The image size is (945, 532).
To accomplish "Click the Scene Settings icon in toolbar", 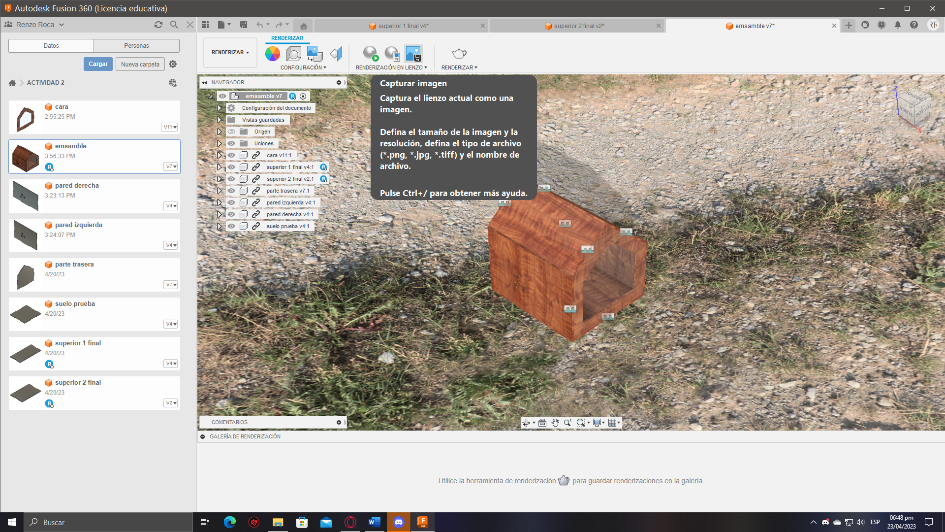I will coord(294,54).
